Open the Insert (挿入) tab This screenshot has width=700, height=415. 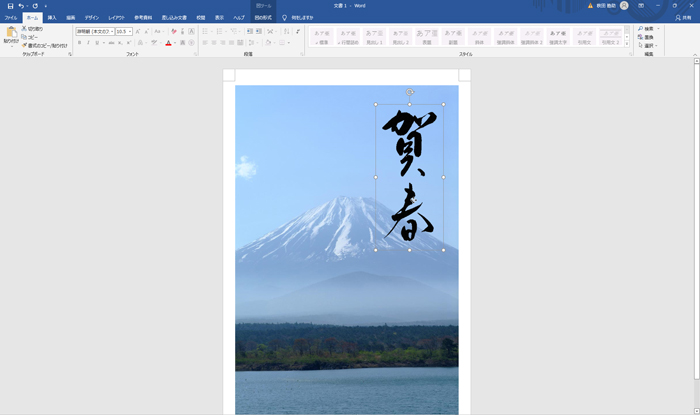[52, 17]
